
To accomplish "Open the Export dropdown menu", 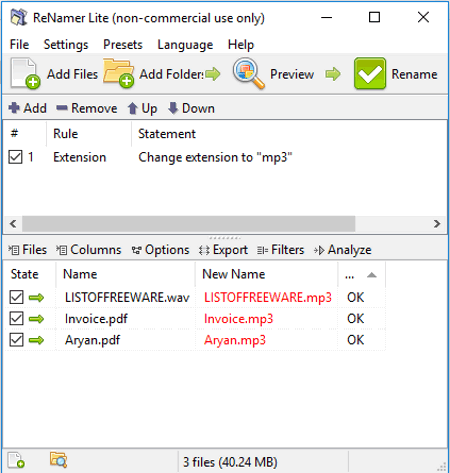I will click(x=223, y=250).
